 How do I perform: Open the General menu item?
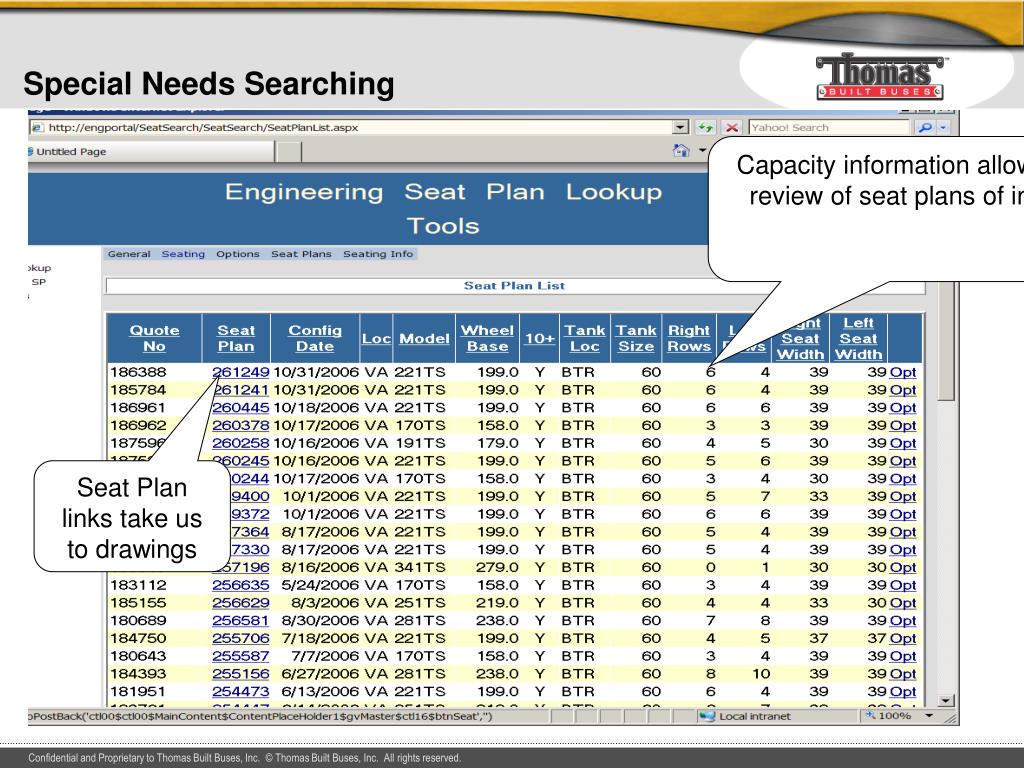tap(129, 254)
